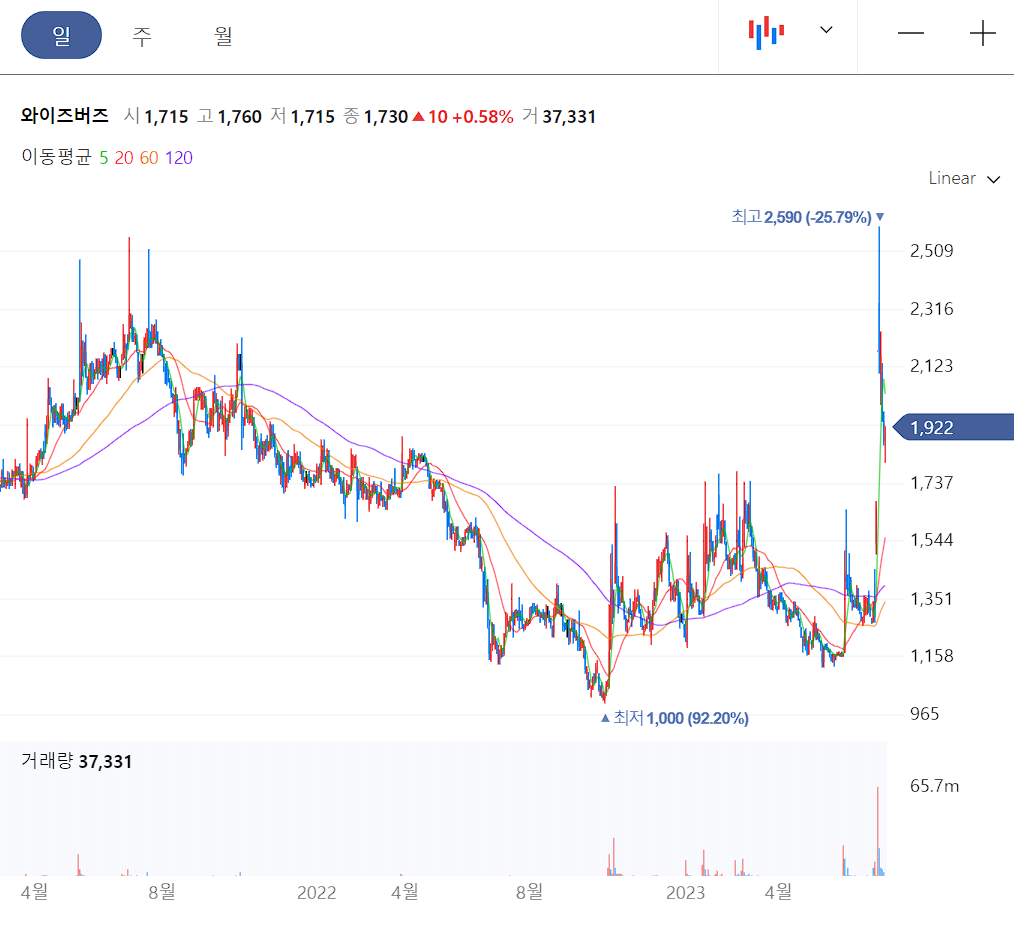The width and height of the screenshot is (1014, 926).
Task: Click the 1,737 price axis label
Action: click(931, 482)
